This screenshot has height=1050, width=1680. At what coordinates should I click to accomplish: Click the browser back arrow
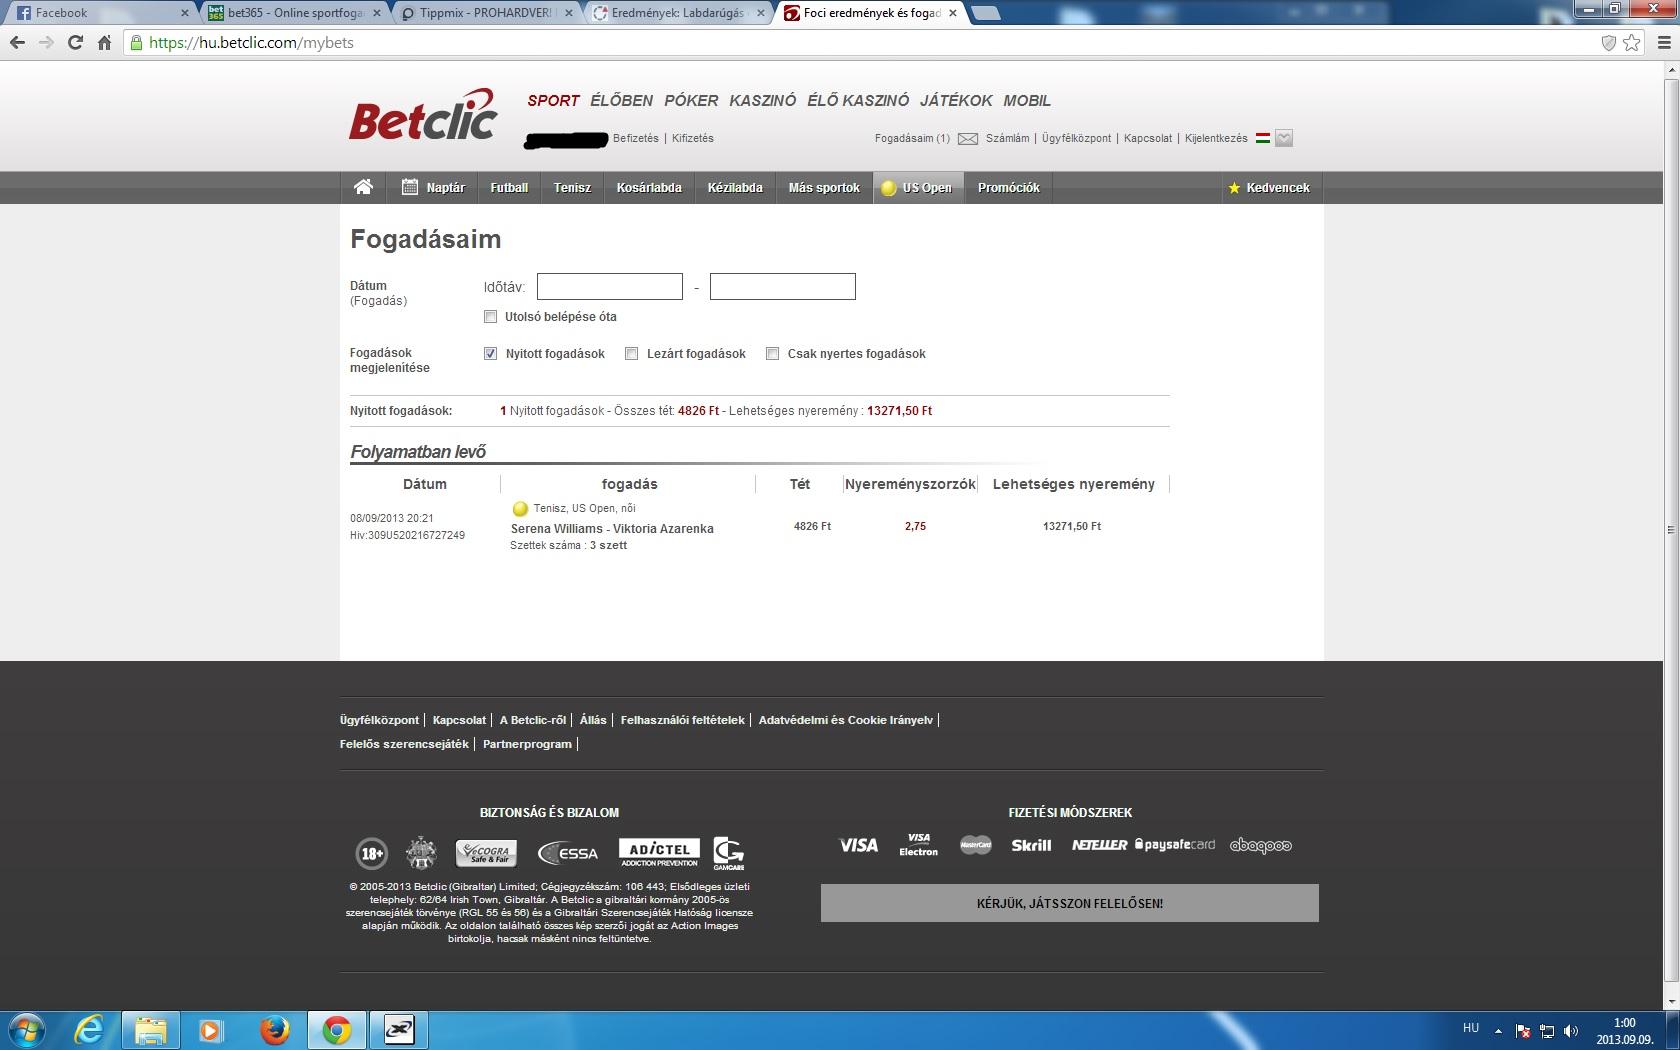pos(17,43)
